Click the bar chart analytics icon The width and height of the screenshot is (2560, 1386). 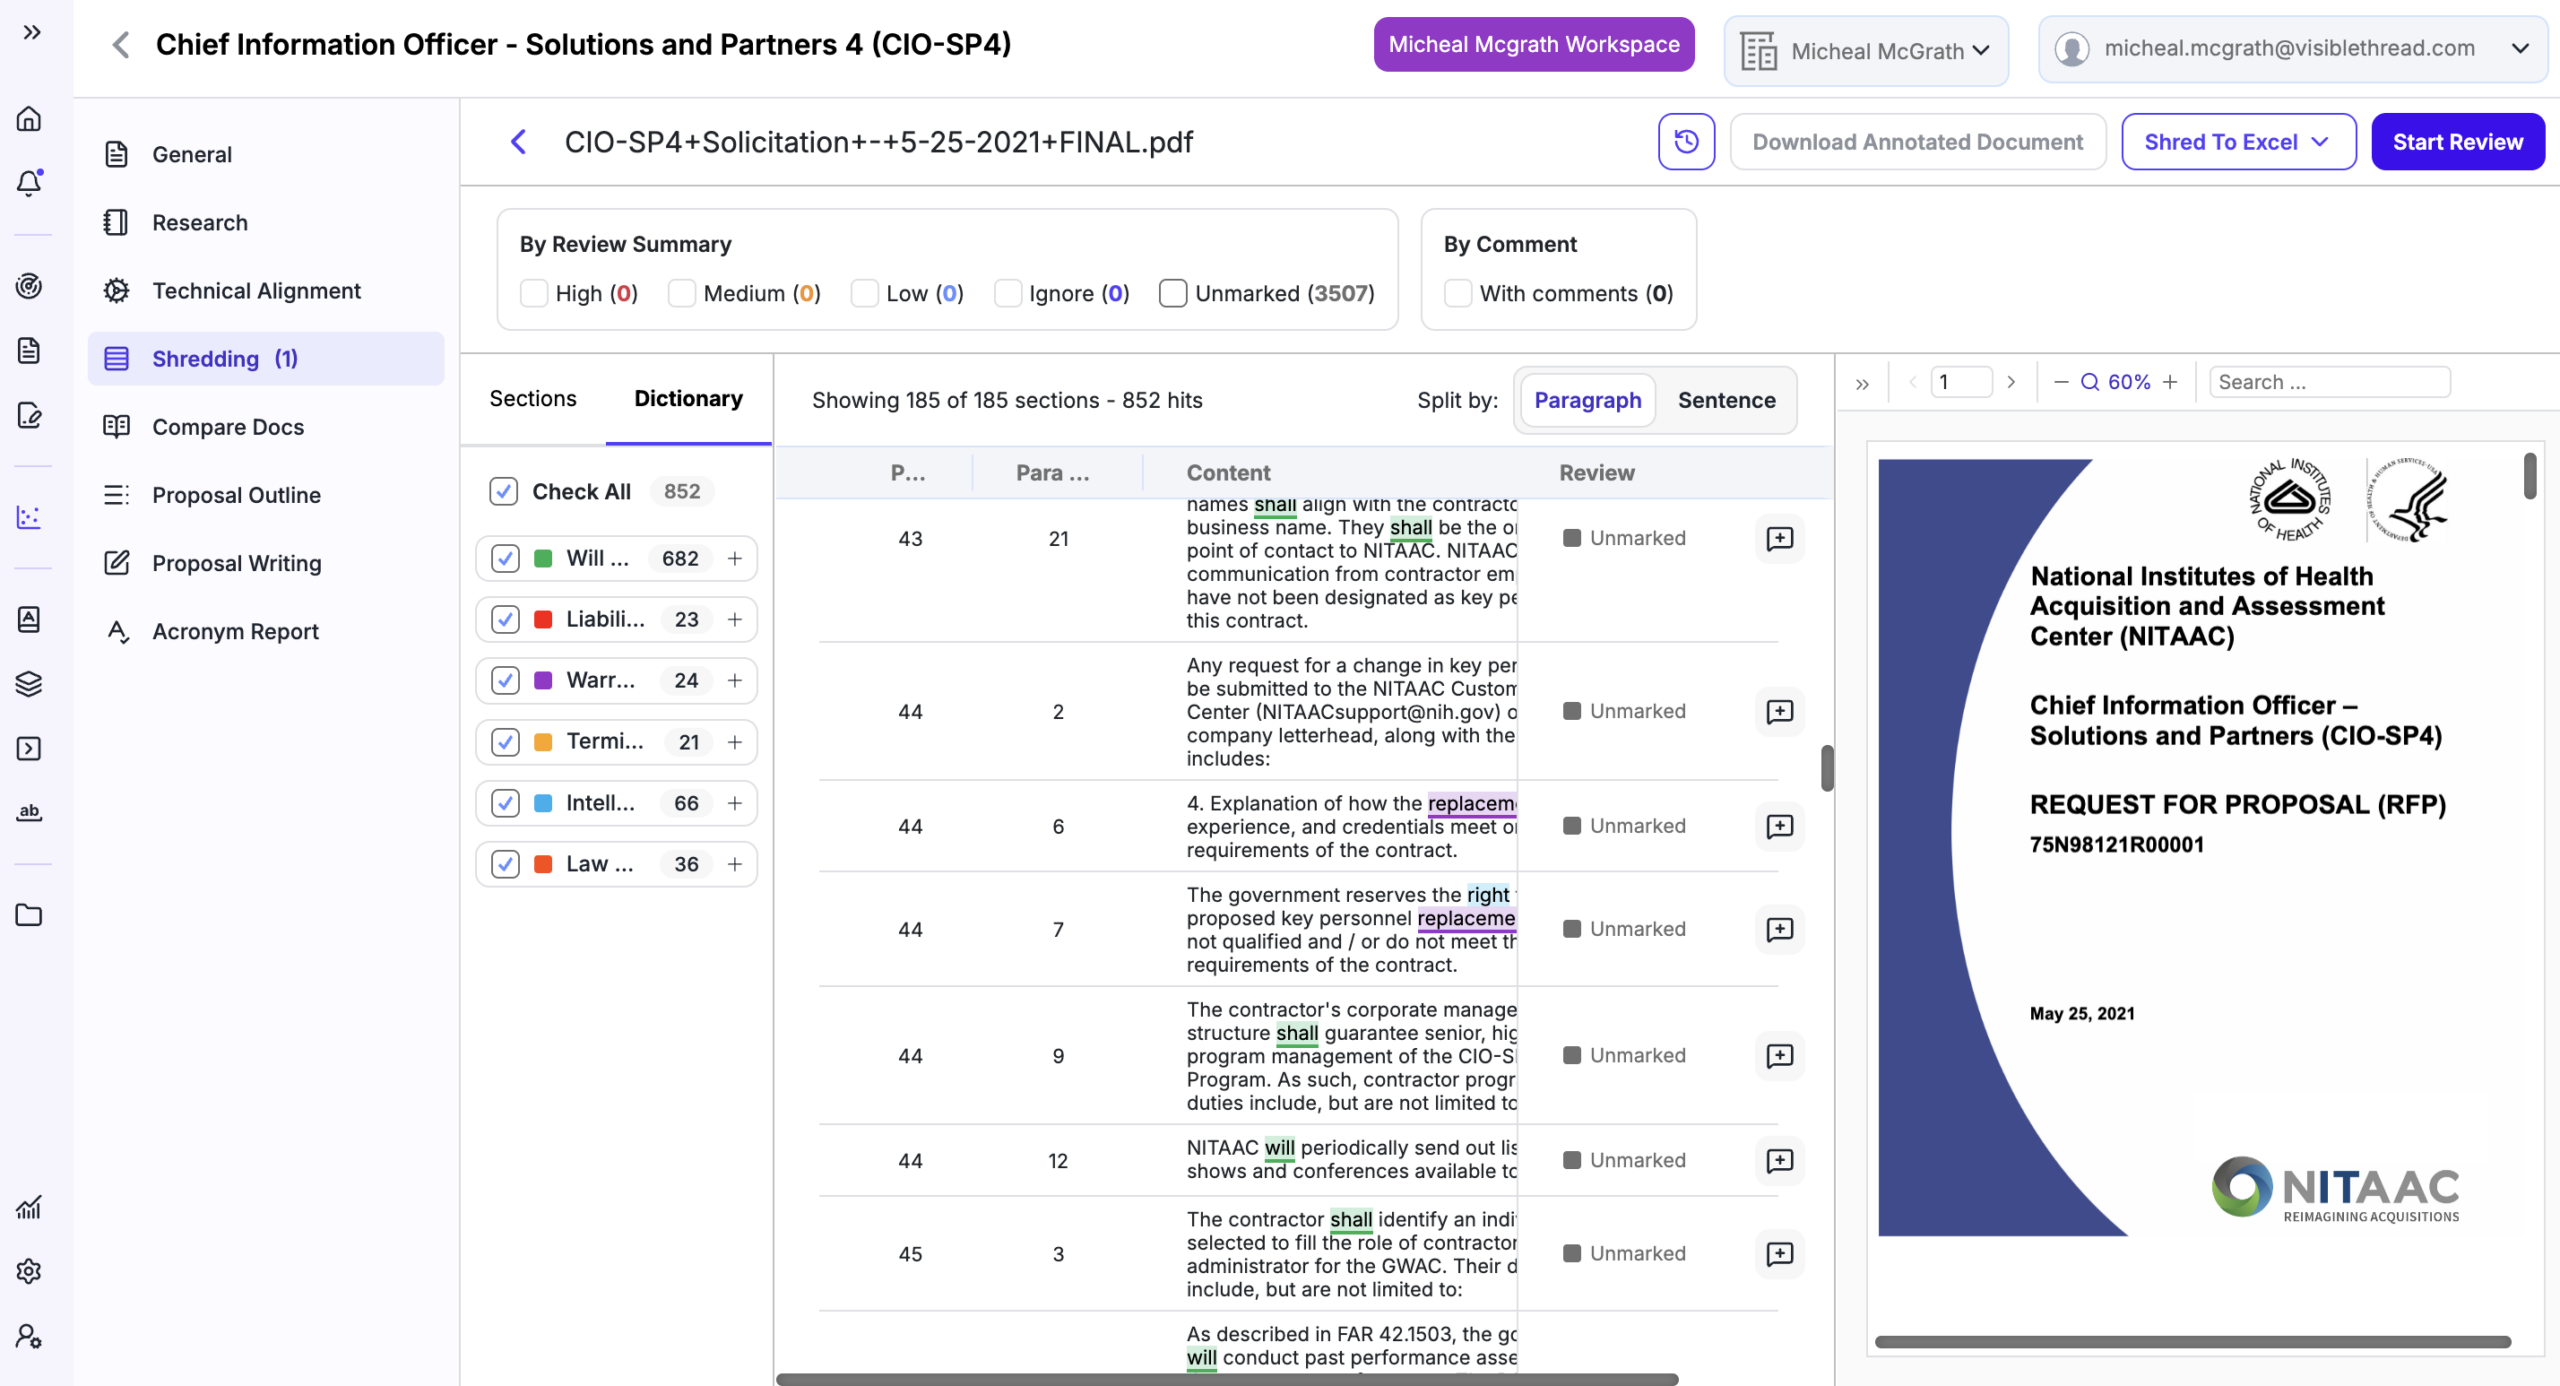tap(29, 1207)
